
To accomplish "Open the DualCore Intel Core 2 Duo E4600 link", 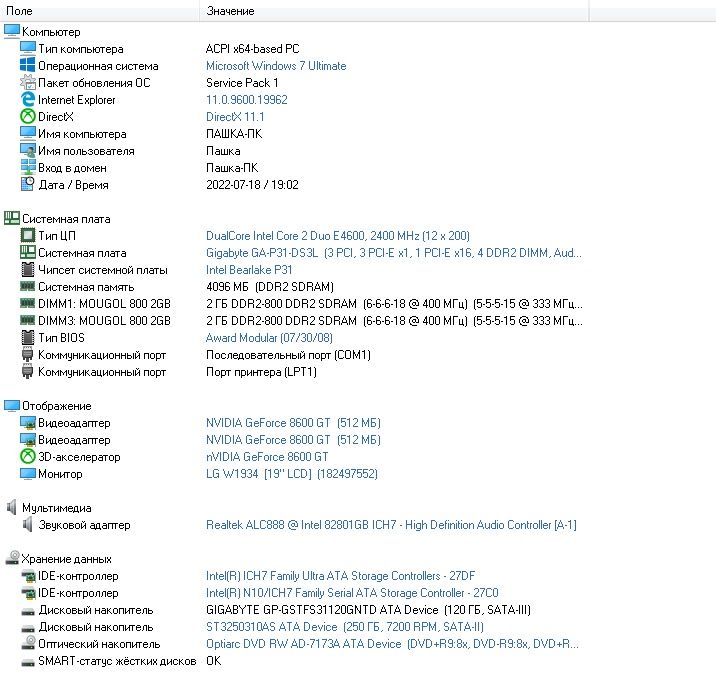I will point(337,236).
